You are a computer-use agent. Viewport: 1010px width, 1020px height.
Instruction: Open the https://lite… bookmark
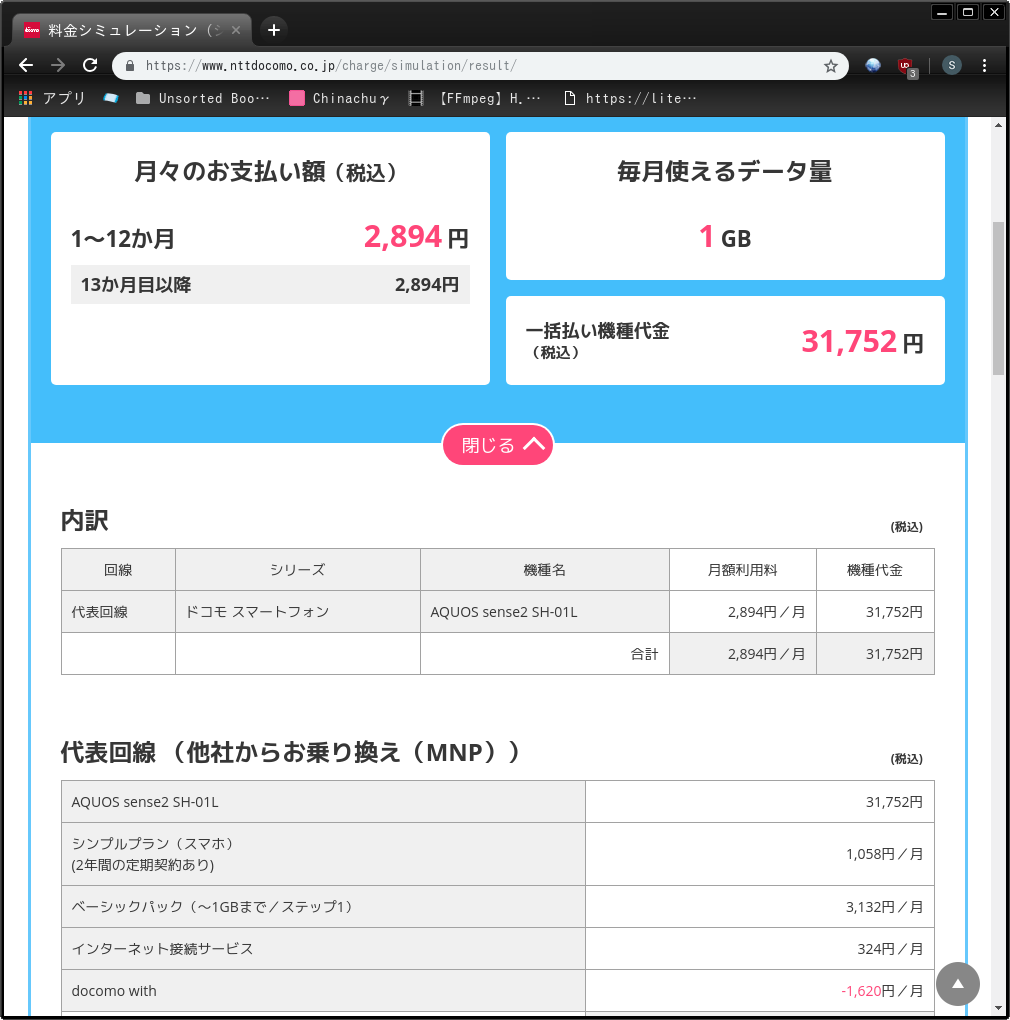pyautogui.click(x=630, y=98)
